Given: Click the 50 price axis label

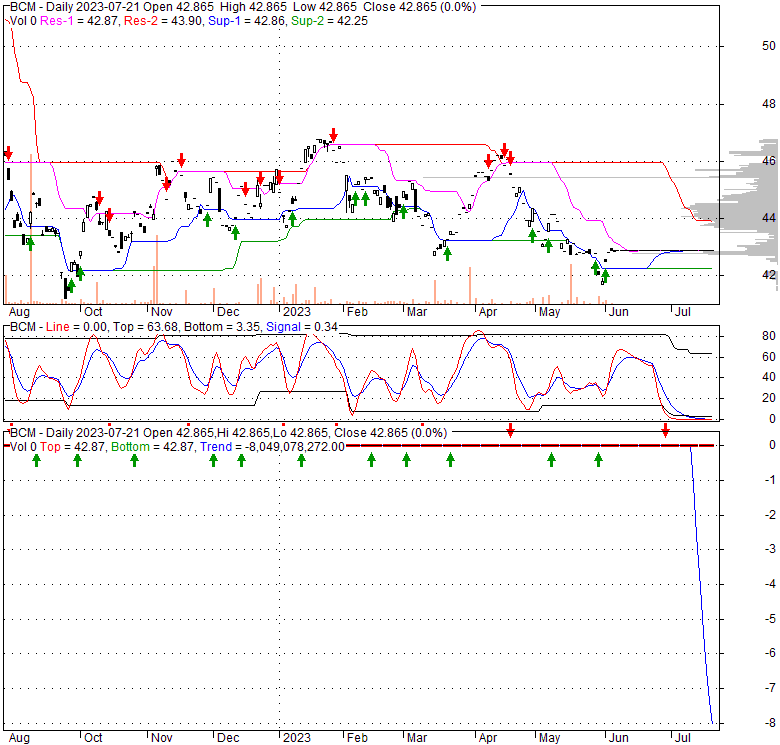Looking at the screenshot, I should point(769,46).
